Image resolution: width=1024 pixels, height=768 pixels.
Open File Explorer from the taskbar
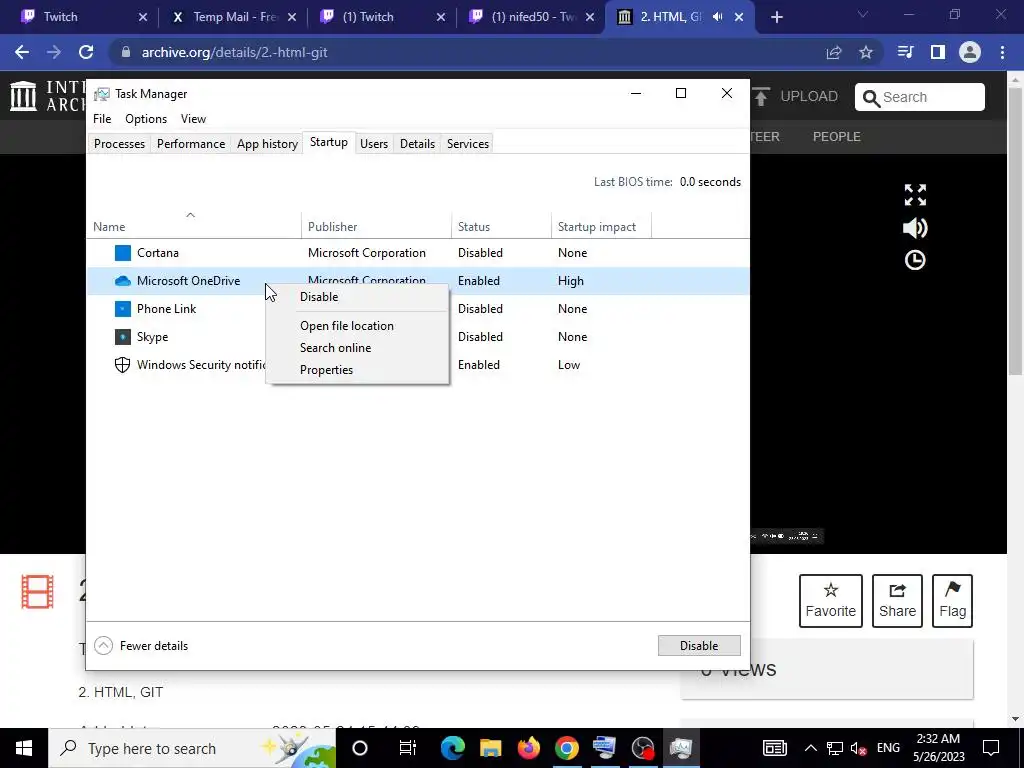[490, 748]
